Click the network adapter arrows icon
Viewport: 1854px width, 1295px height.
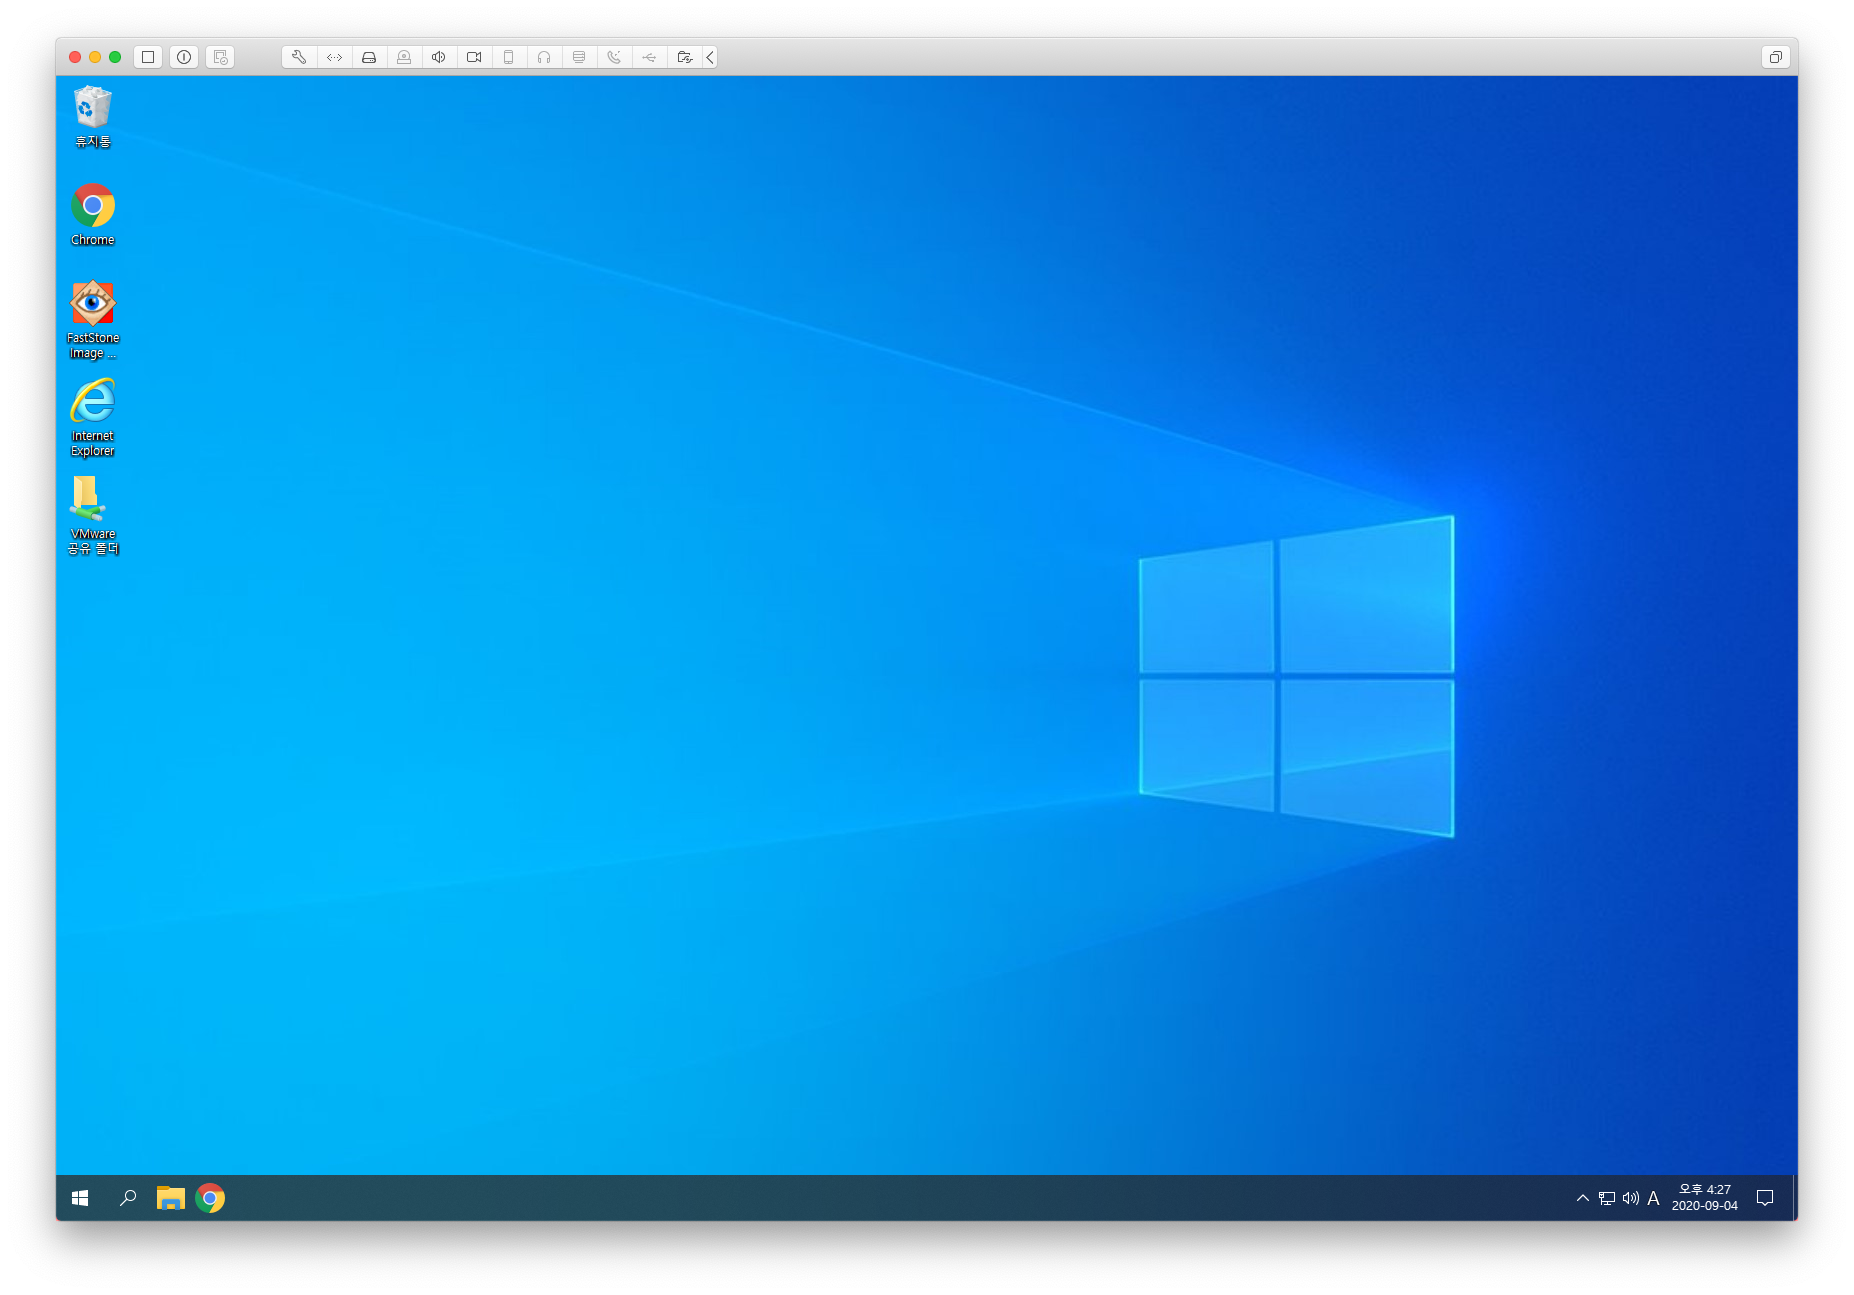click(x=334, y=57)
